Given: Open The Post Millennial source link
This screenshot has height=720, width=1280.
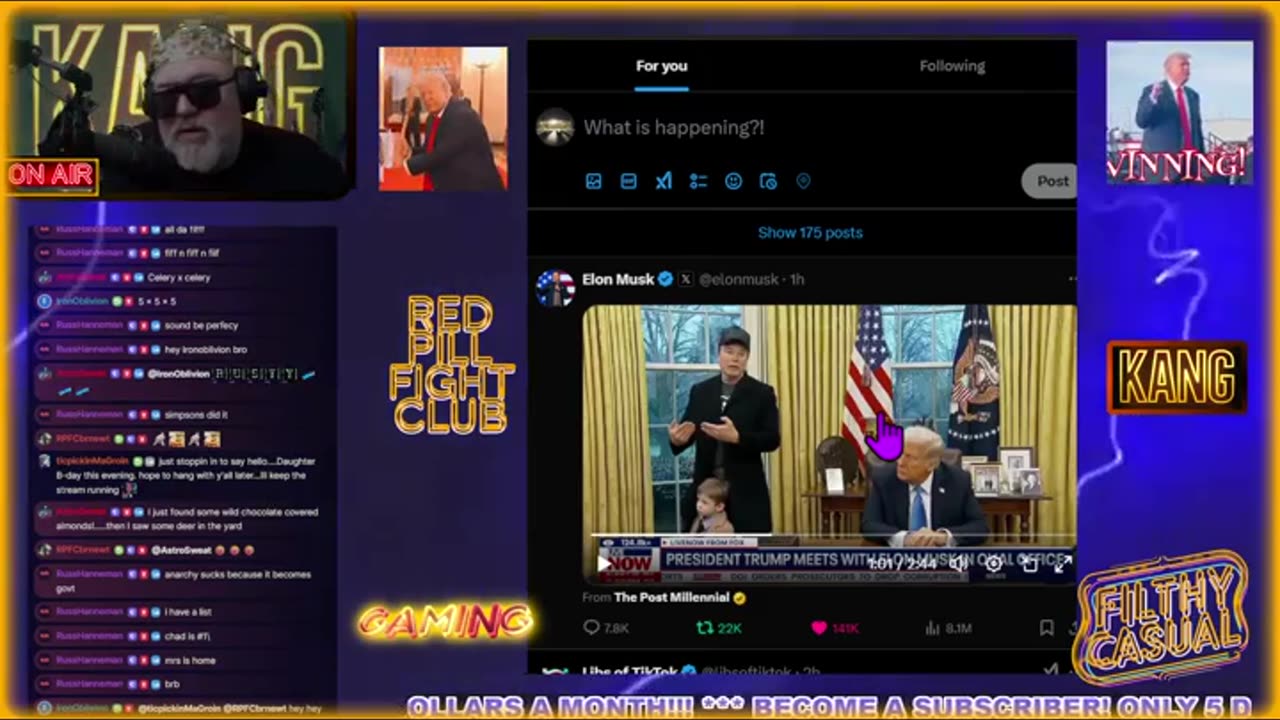Looking at the screenshot, I should click(x=671, y=597).
